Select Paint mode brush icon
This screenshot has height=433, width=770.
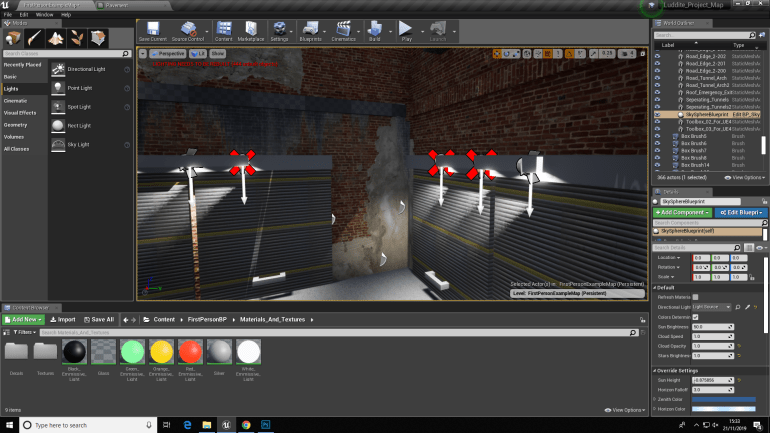pyautogui.click(x=34, y=38)
